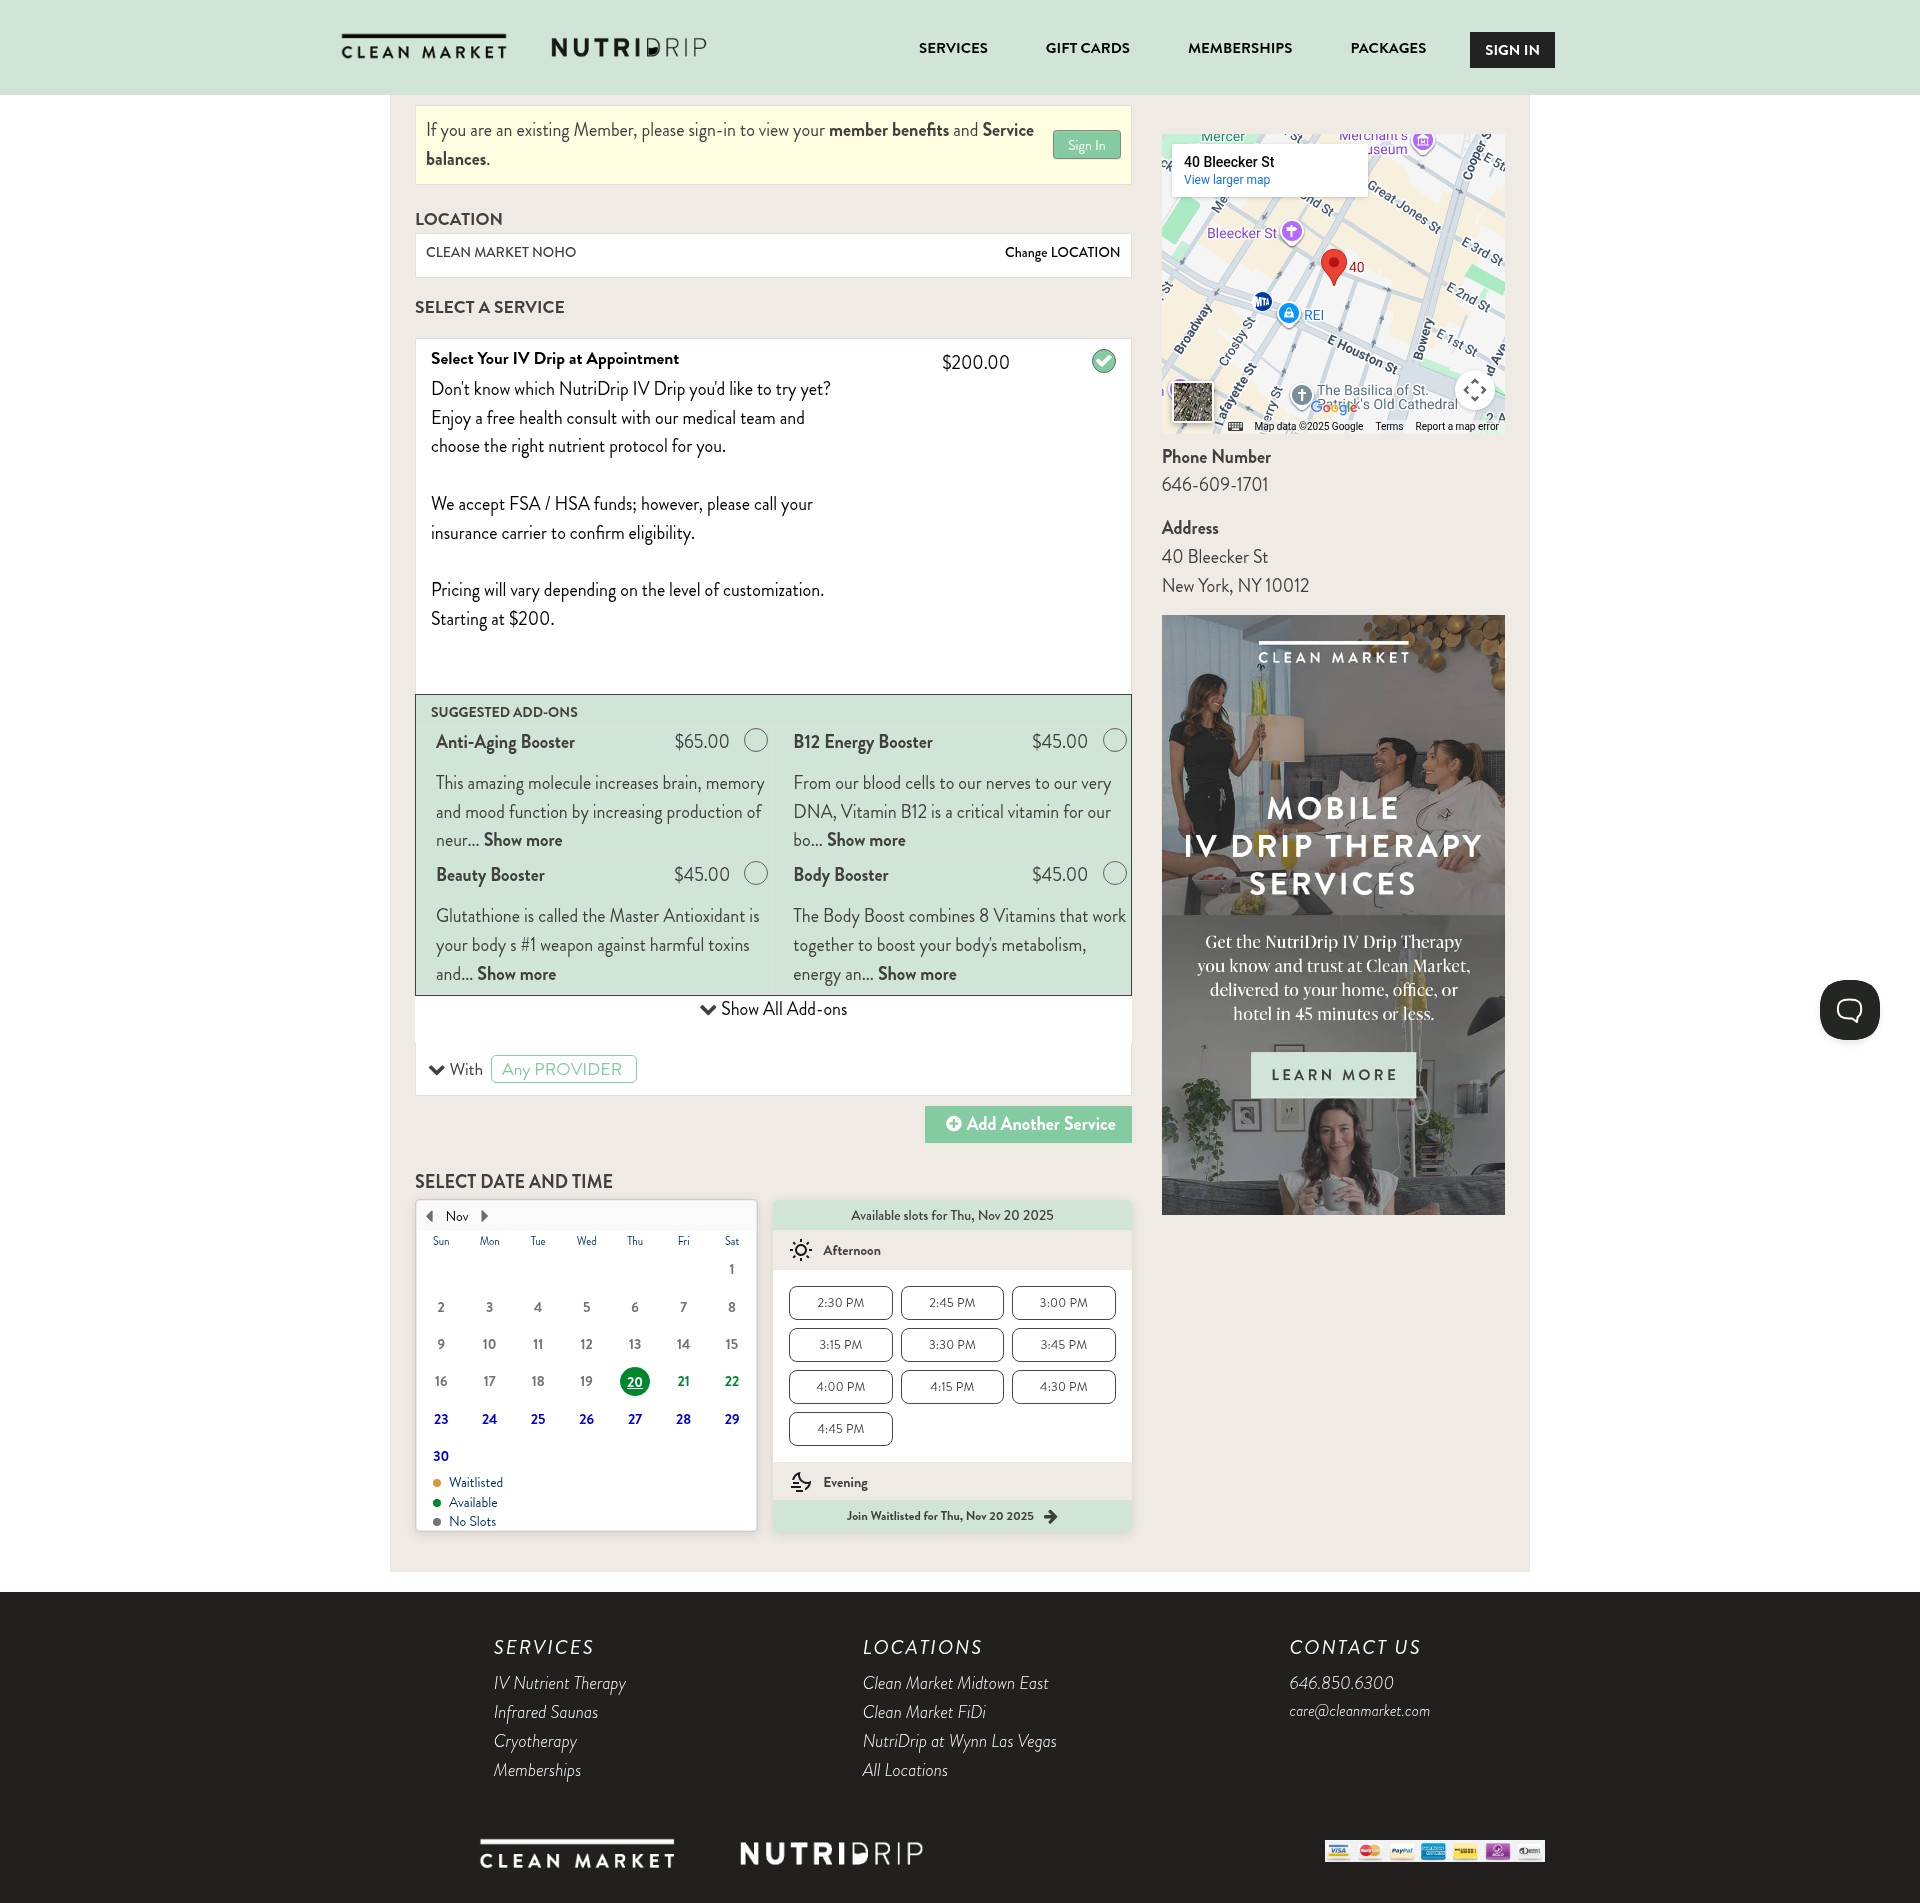Go to the previous calendar month arrow
Viewport: 1920px width, 1903px height.
(x=430, y=1217)
